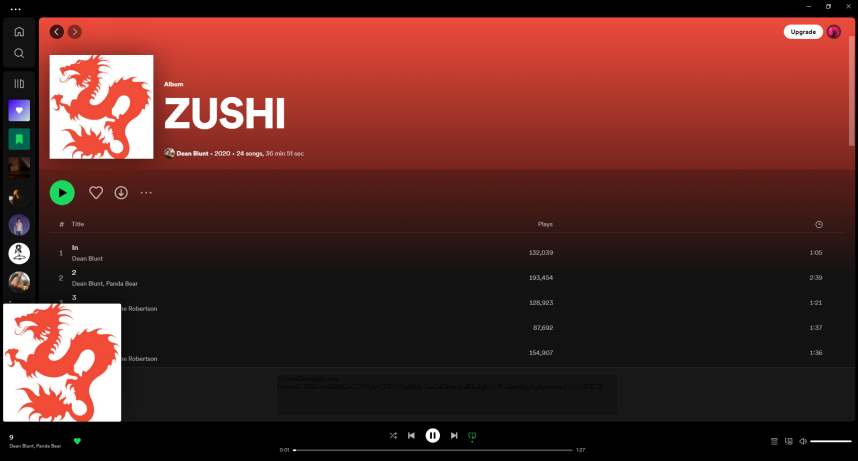Image resolution: width=858 pixels, height=461 pixels.
Task: Click the Plays column header
Action: tap(545, 224)
